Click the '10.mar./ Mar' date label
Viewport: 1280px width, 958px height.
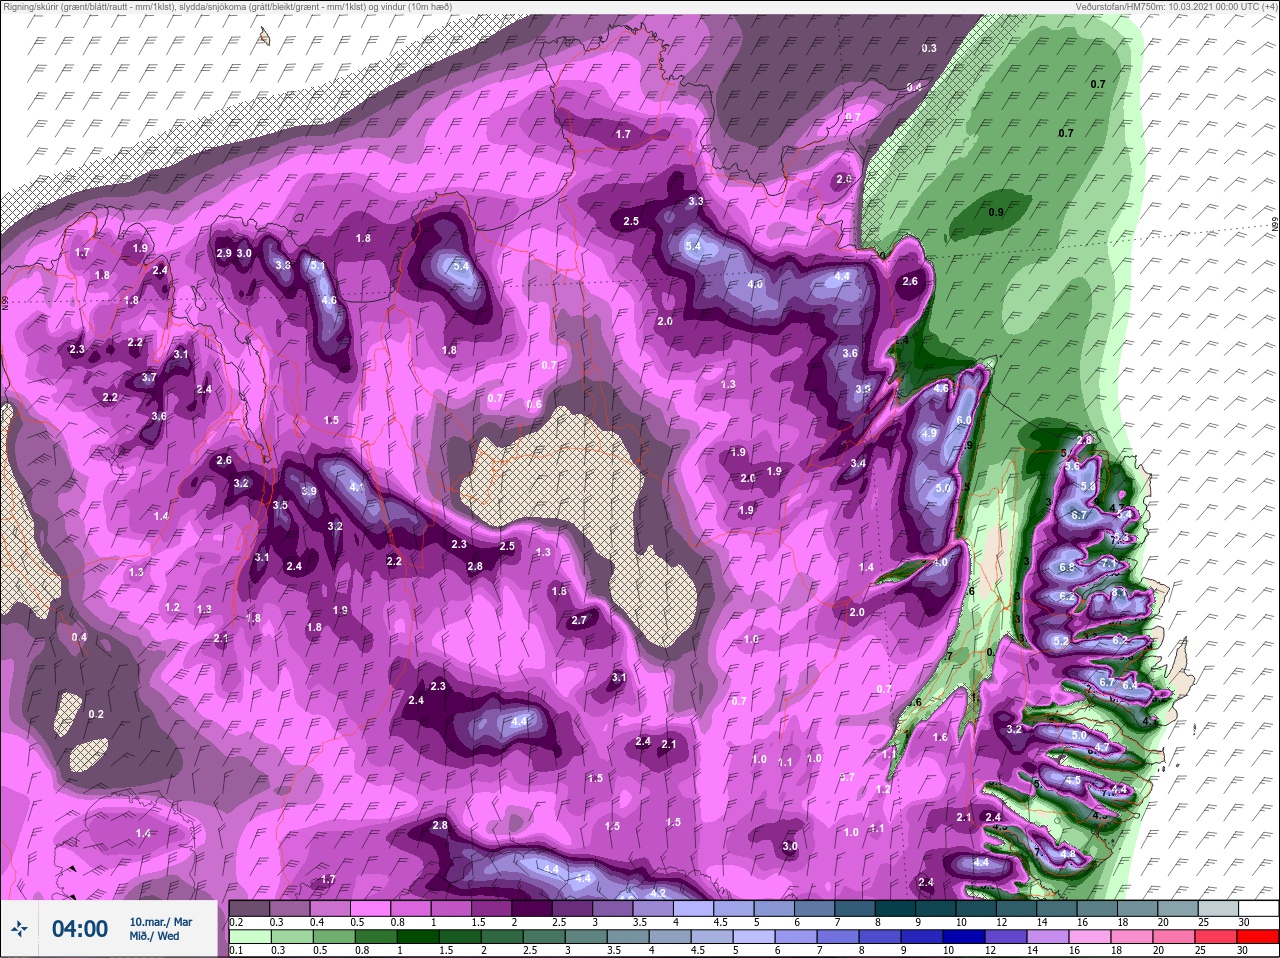coord(160,922)
